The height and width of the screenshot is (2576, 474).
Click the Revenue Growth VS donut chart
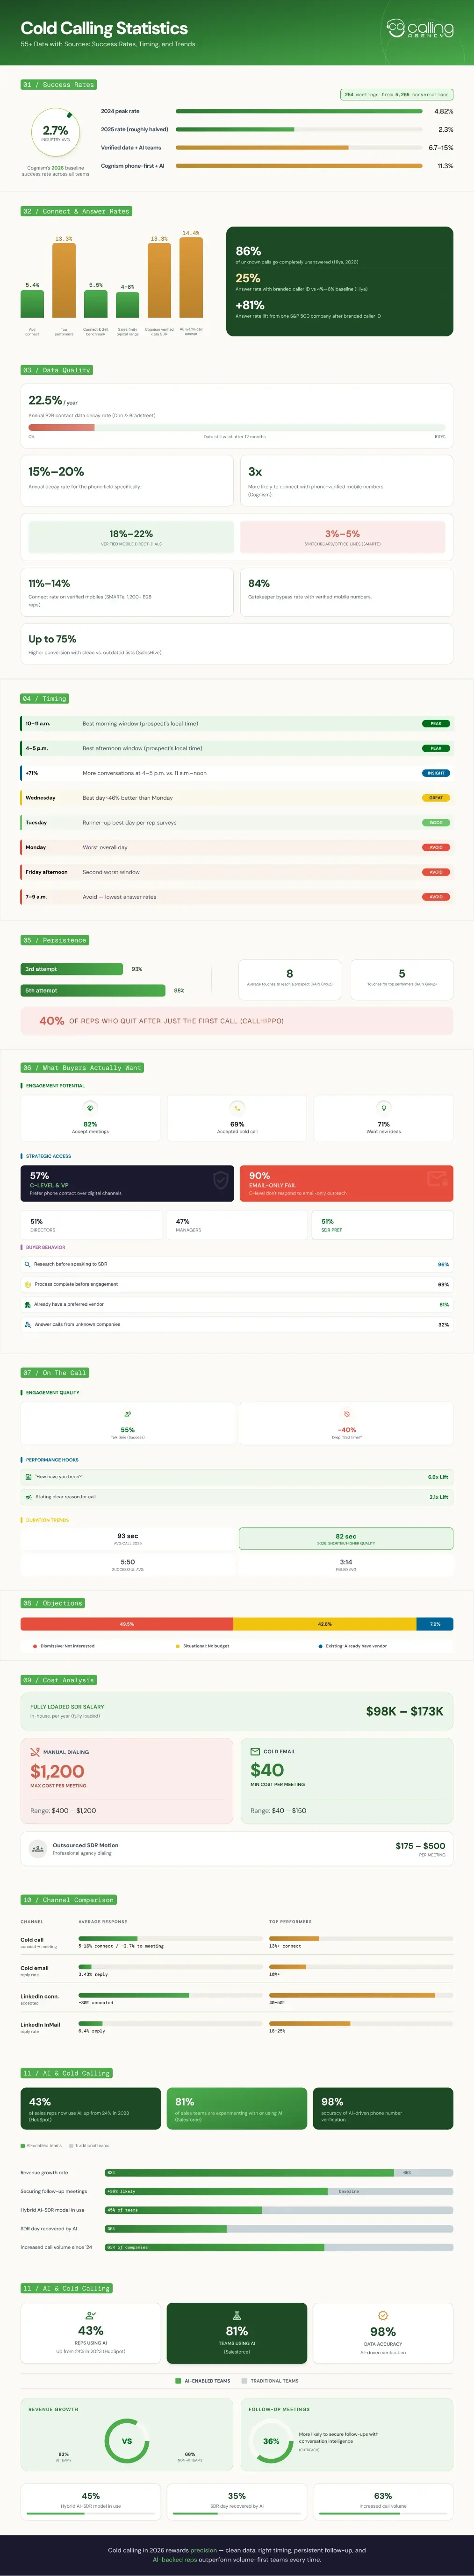coord(127,2441)
